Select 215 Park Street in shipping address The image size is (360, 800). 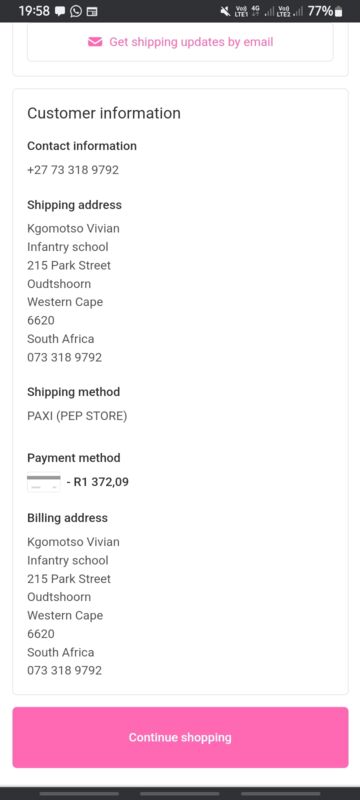69,265
